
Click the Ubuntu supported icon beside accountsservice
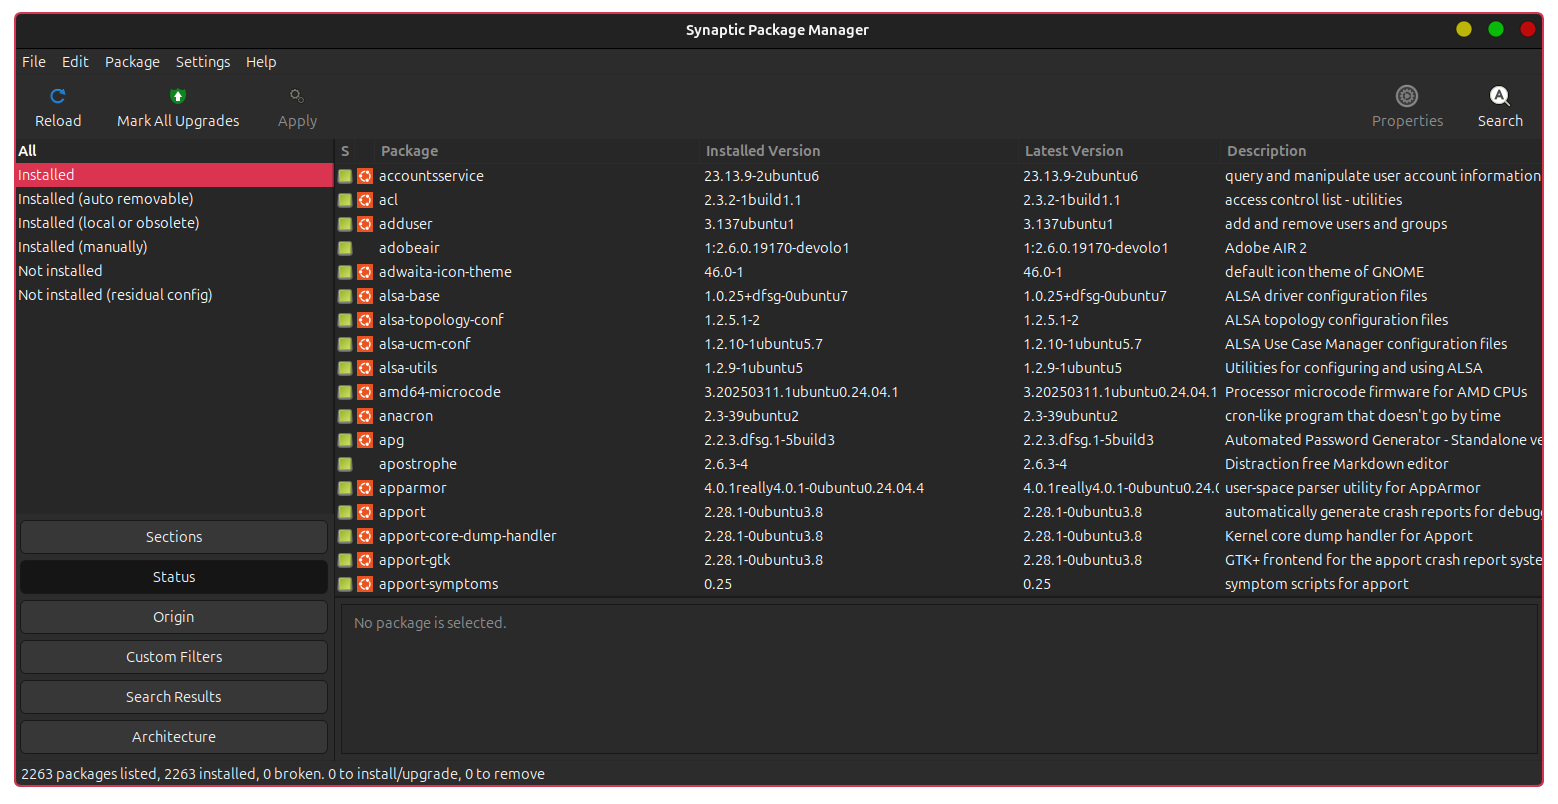365,176
